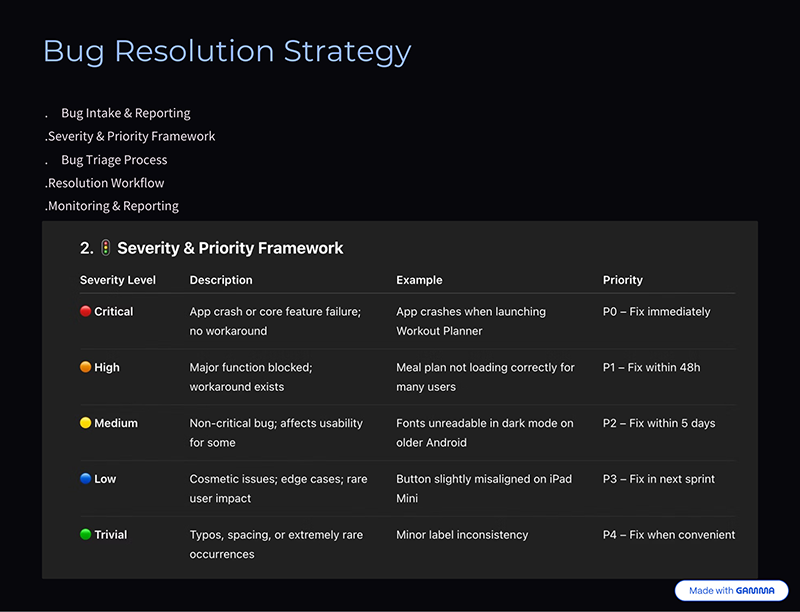This screenshot has width=800, height=612.
Task: Select the Severity & Priority Framework list item
Action: pos(131,136)
